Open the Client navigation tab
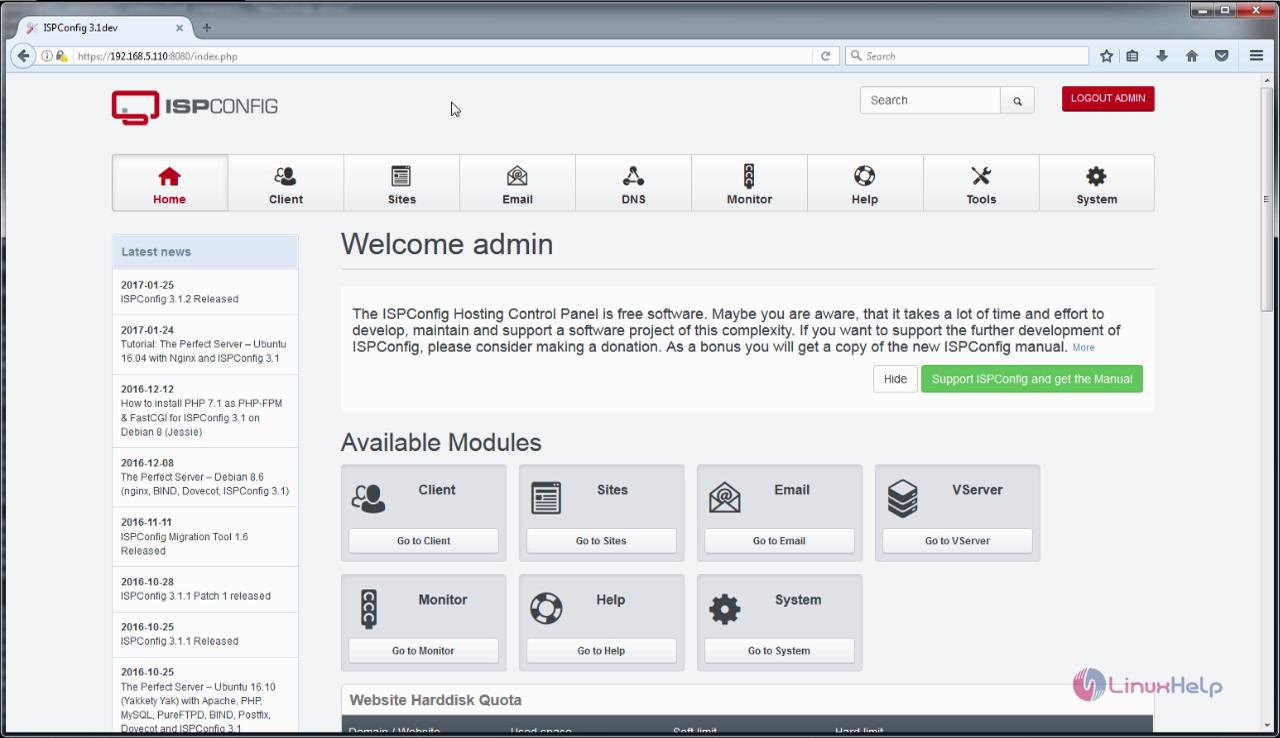Viewport: 1280px width, 738px height. click(286, 183)
